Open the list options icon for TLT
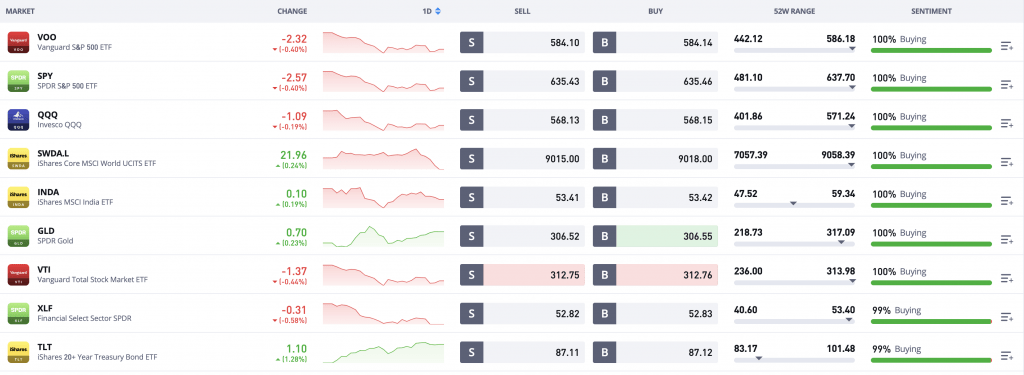This screenshot has height=375, width=1024. tap(1006, 356)
